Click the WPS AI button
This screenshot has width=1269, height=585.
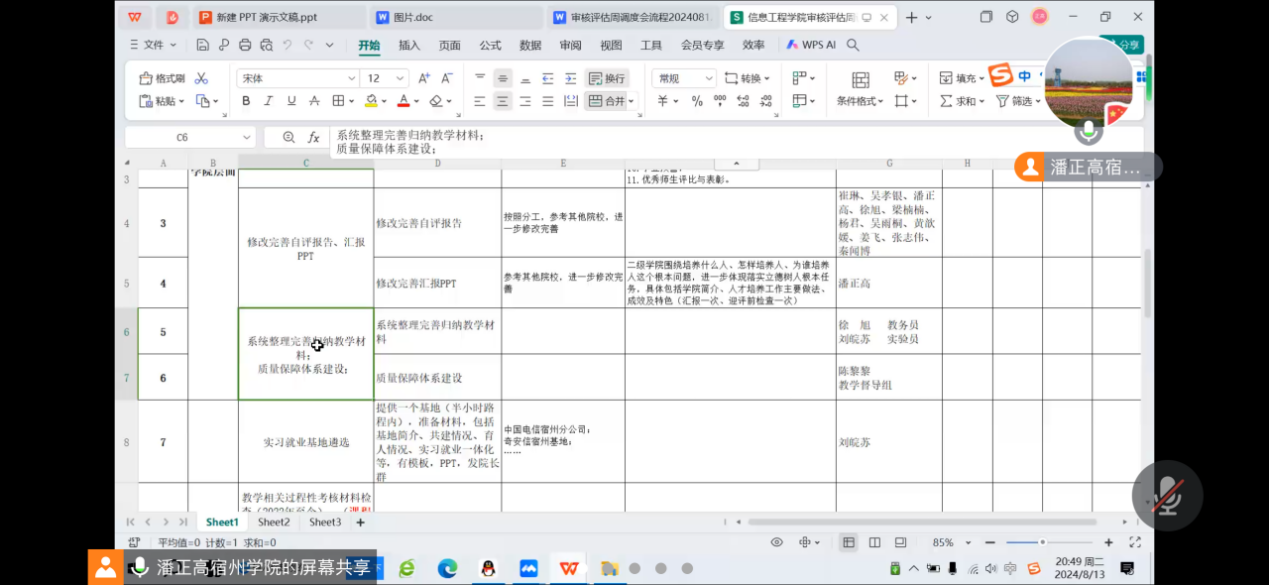811,45
